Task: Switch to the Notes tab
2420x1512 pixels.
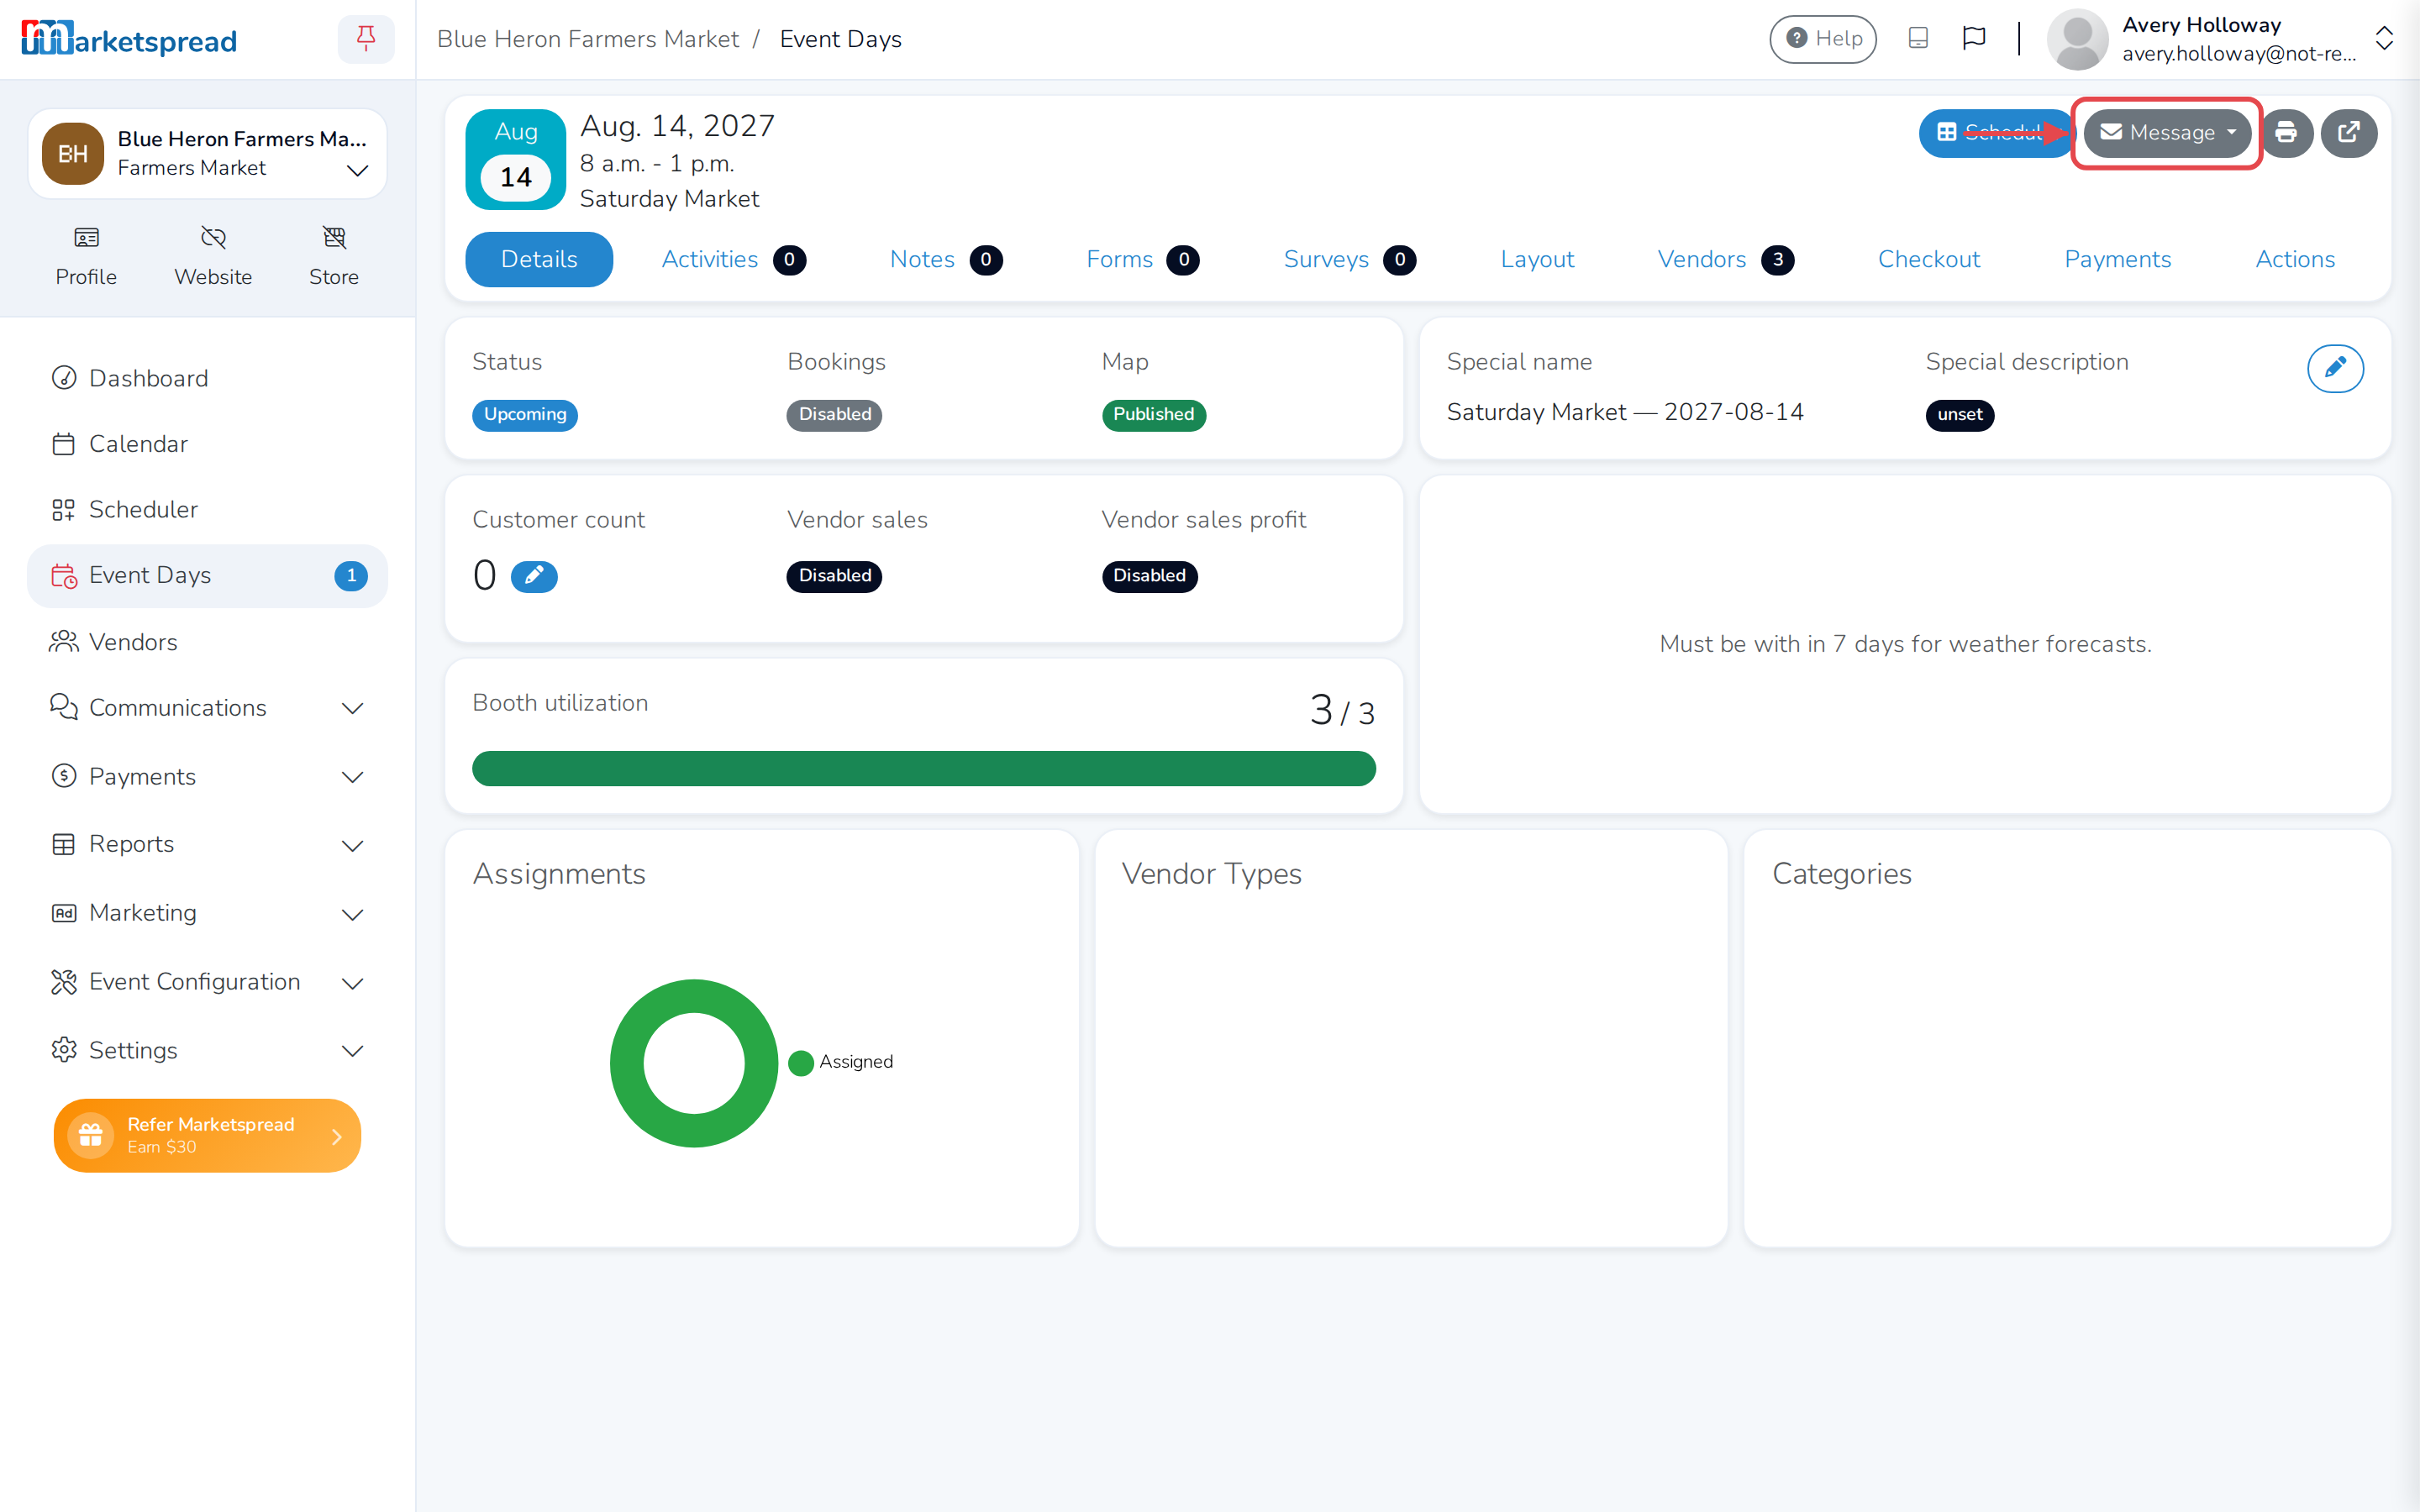Action: pos(945,259)
